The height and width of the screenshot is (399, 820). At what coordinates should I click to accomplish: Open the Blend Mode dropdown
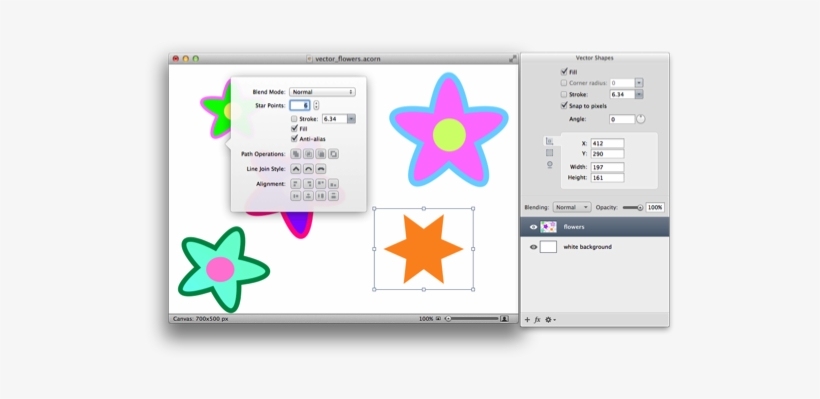[322, 92]
